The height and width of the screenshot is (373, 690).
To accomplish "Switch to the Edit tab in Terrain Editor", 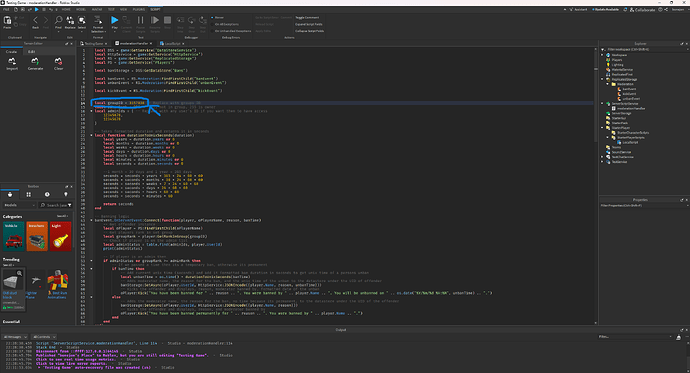I will pos(31,52).
